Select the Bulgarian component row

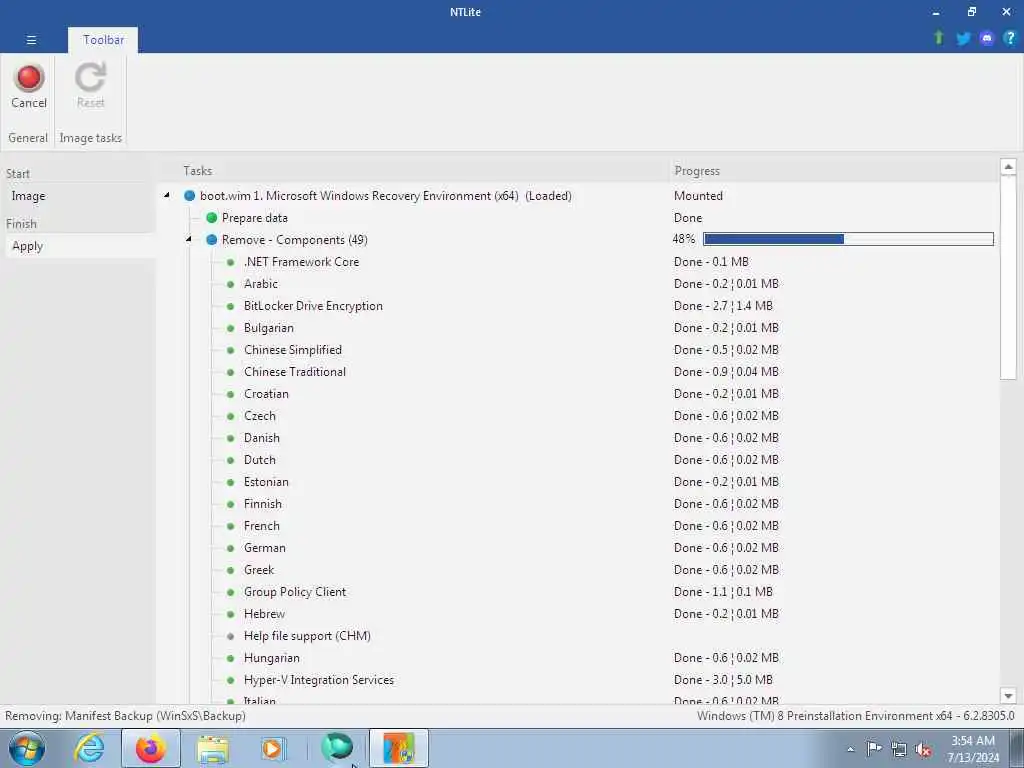(268, 328)
